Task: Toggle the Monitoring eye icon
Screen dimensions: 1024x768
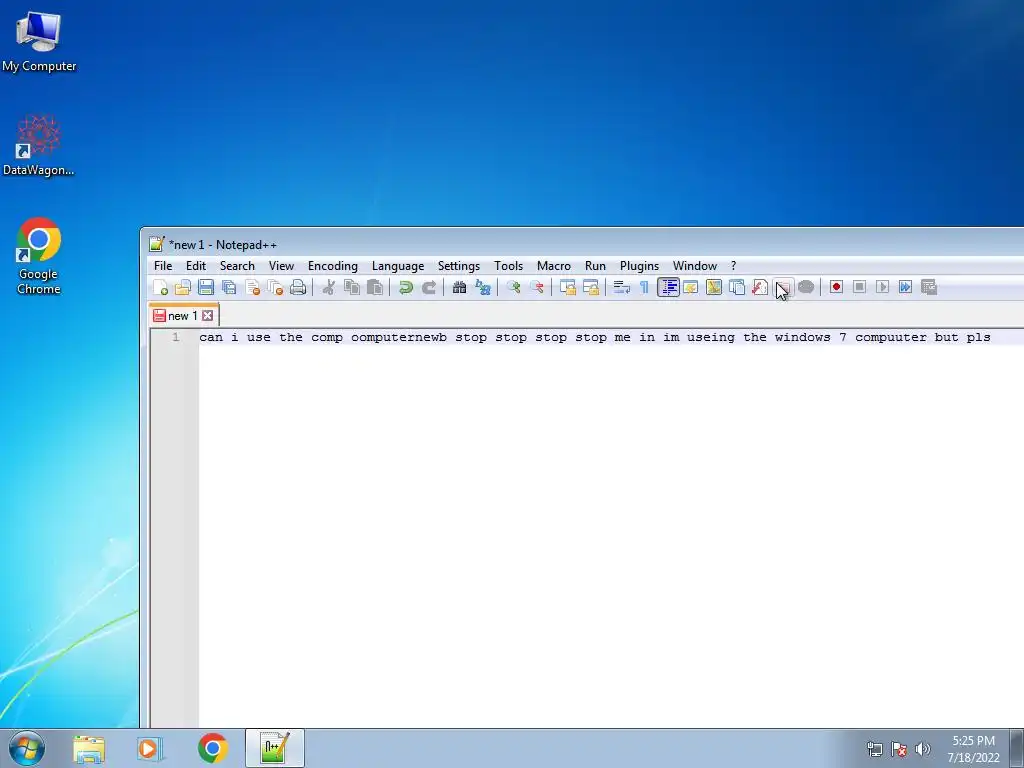Action: pyautogui.click(x=806, y=287)
